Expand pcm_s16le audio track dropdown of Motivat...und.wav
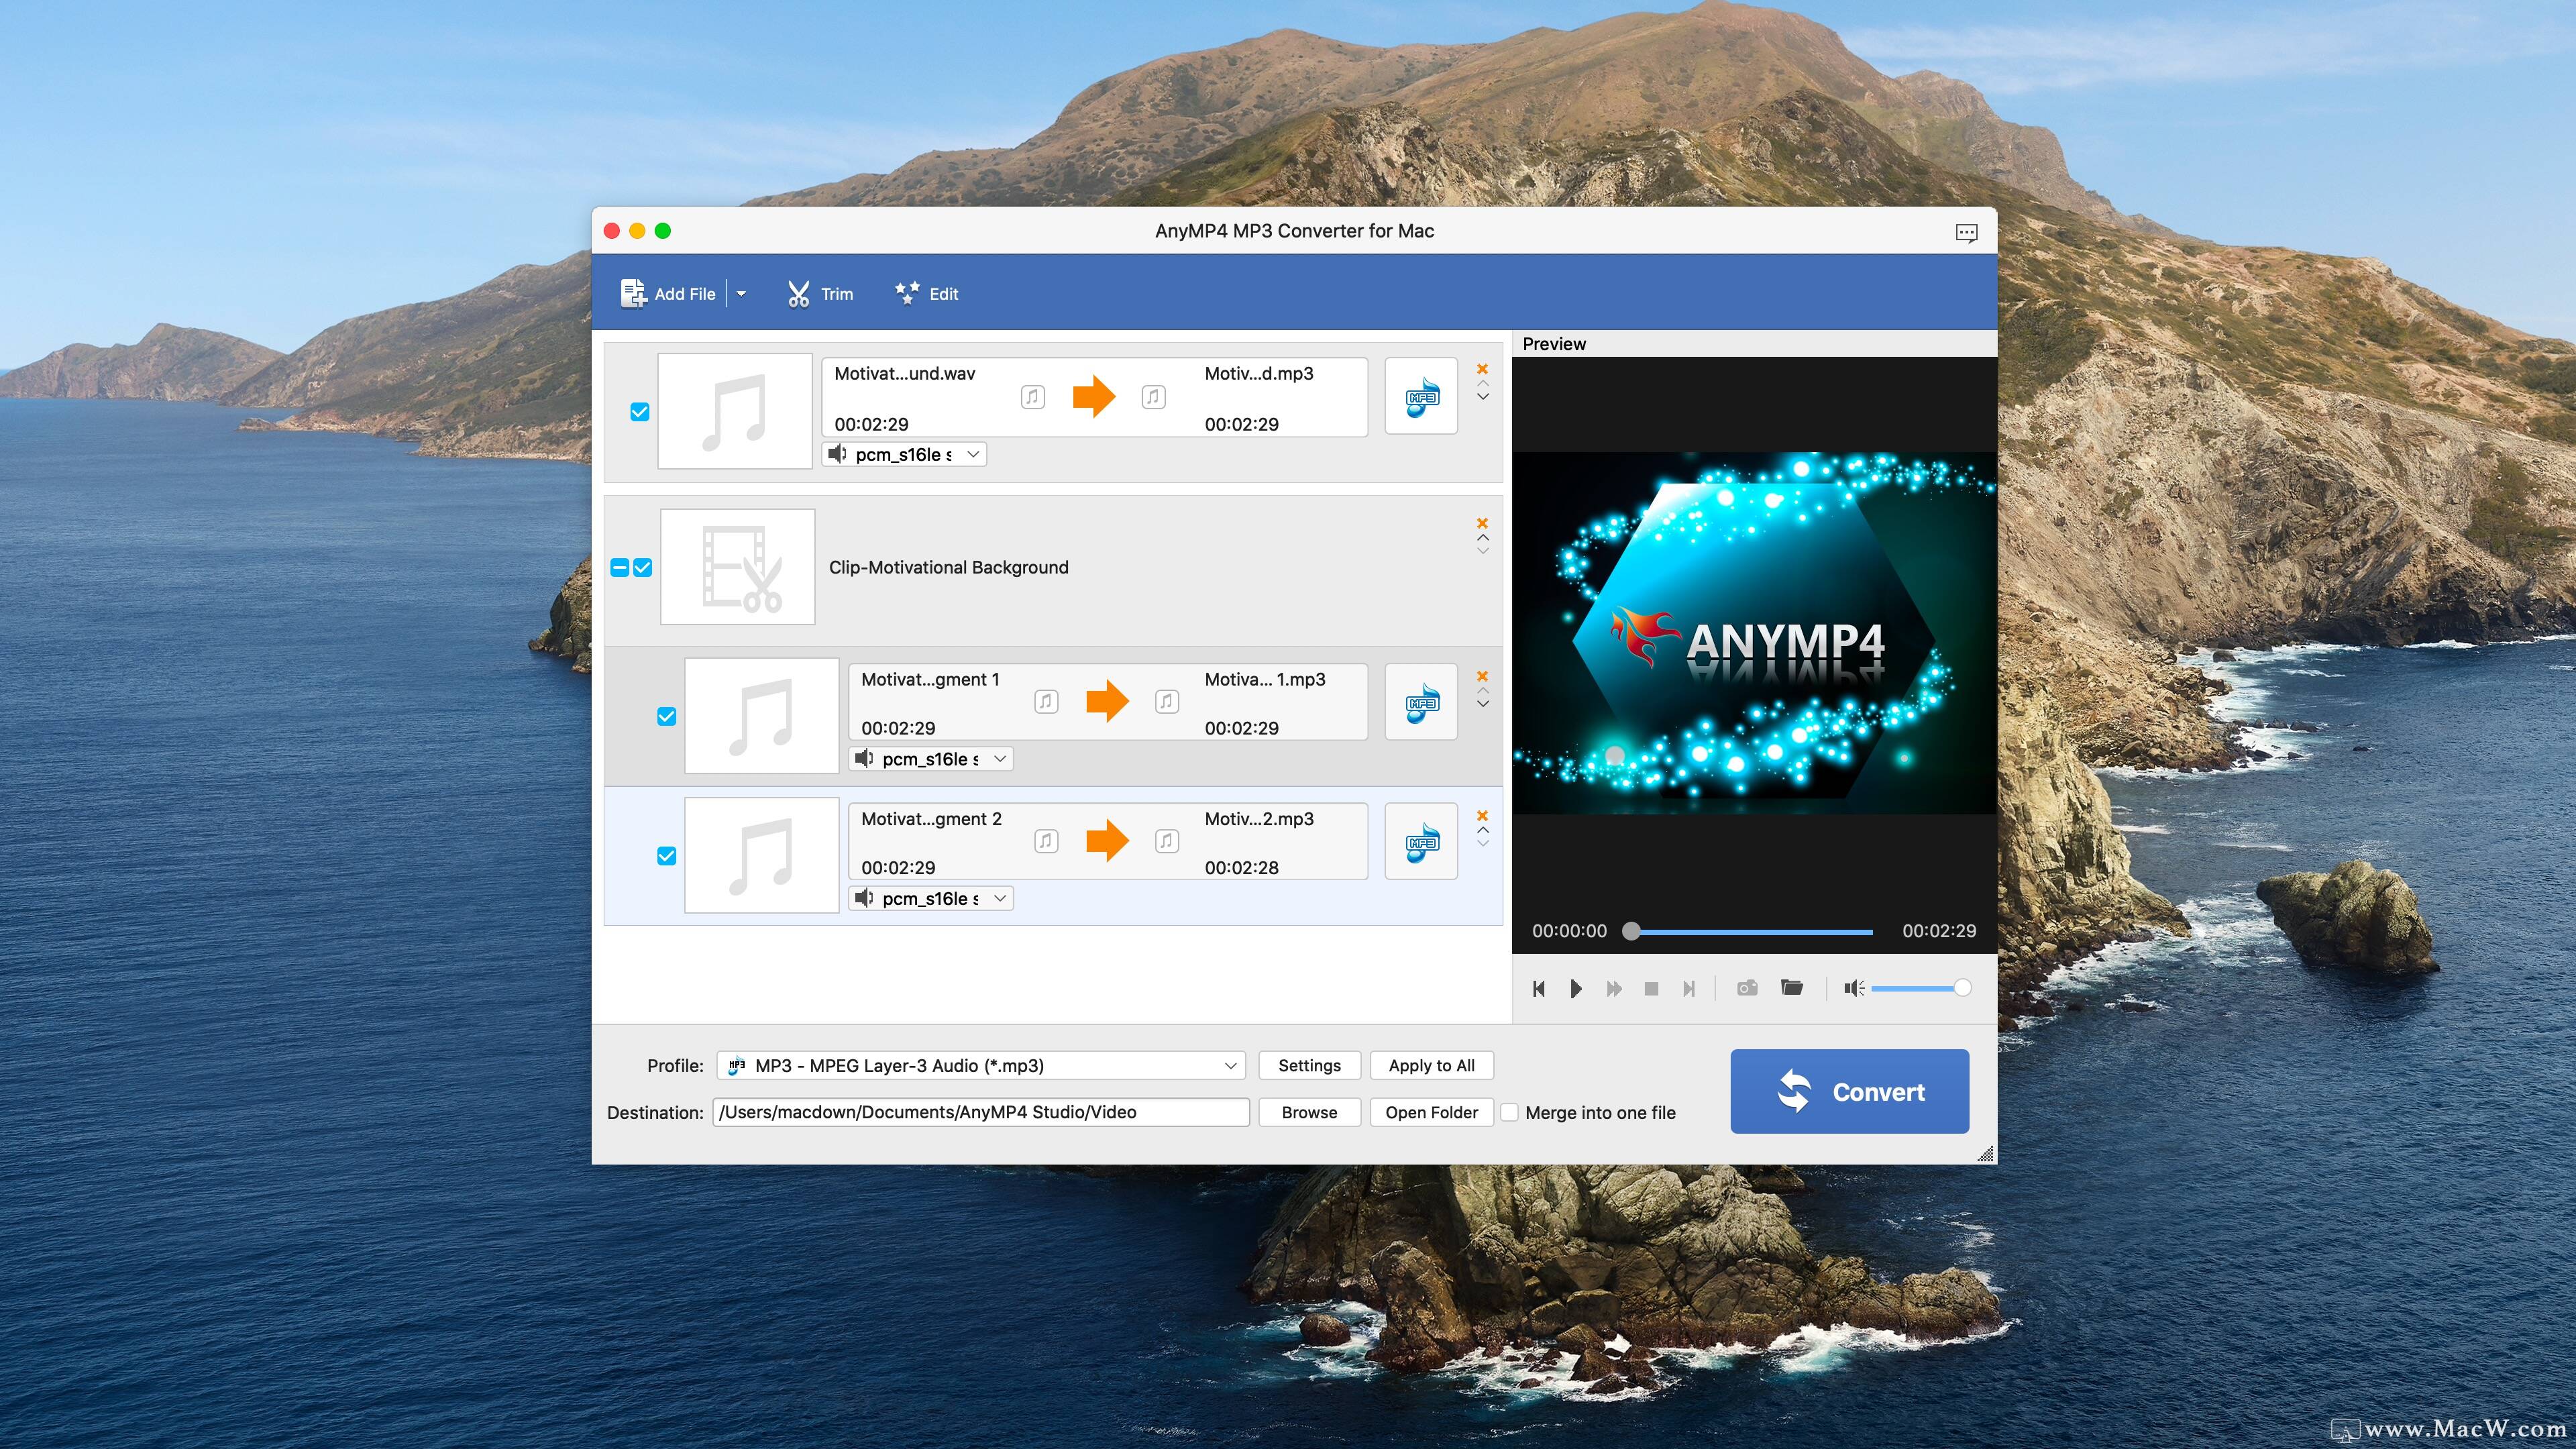This screenshot has width=2576, height=1449. coord(905,454)
